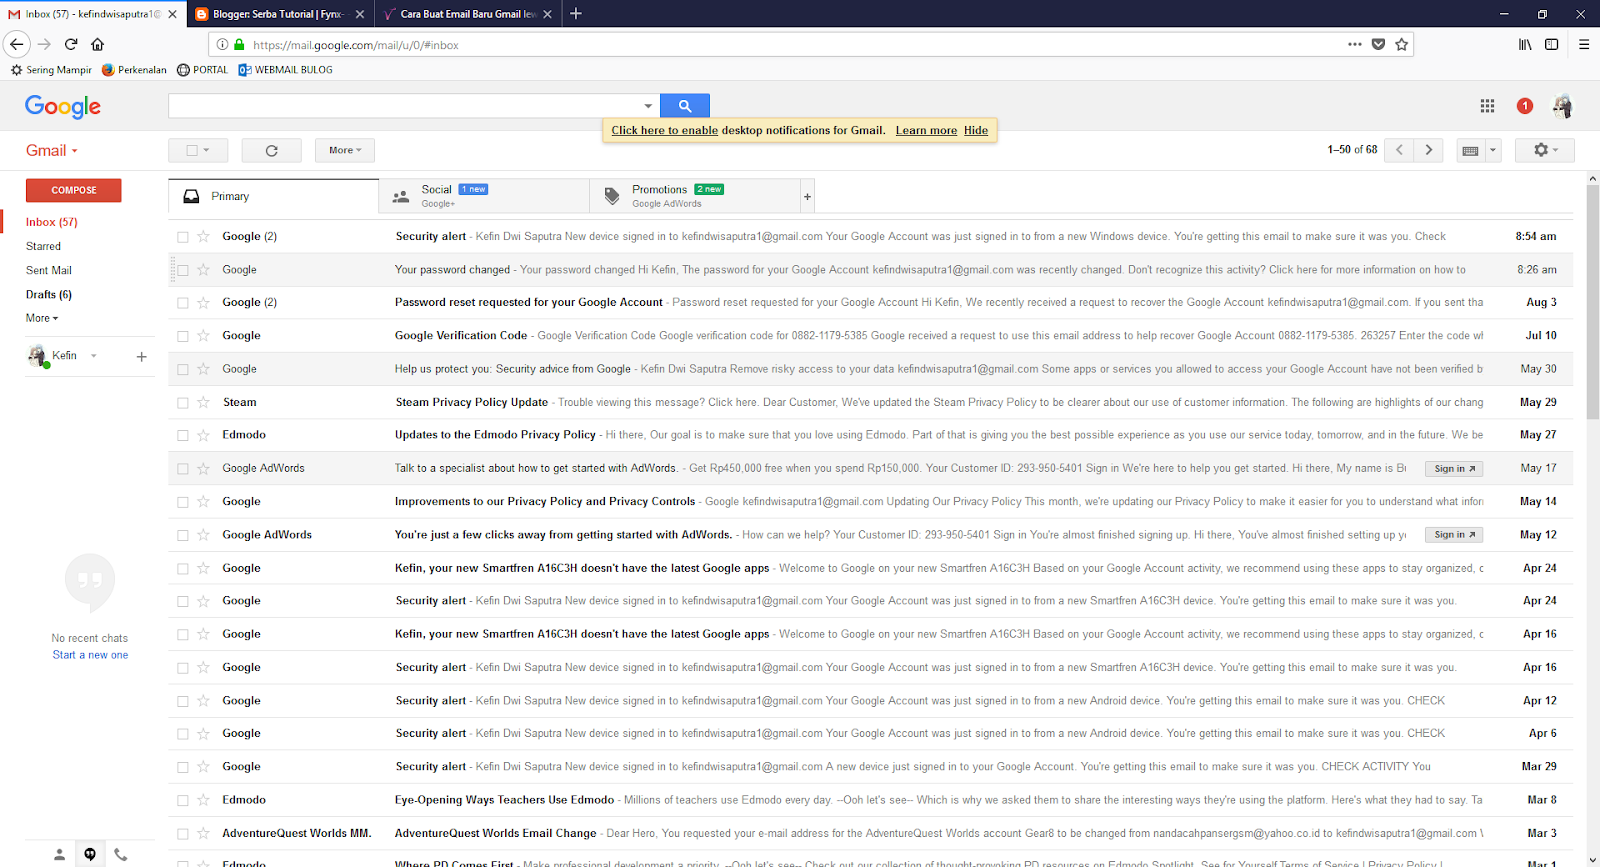Go back with the browser back arrow
Viewport: 1600px width, 867px height.
[16, 44]
